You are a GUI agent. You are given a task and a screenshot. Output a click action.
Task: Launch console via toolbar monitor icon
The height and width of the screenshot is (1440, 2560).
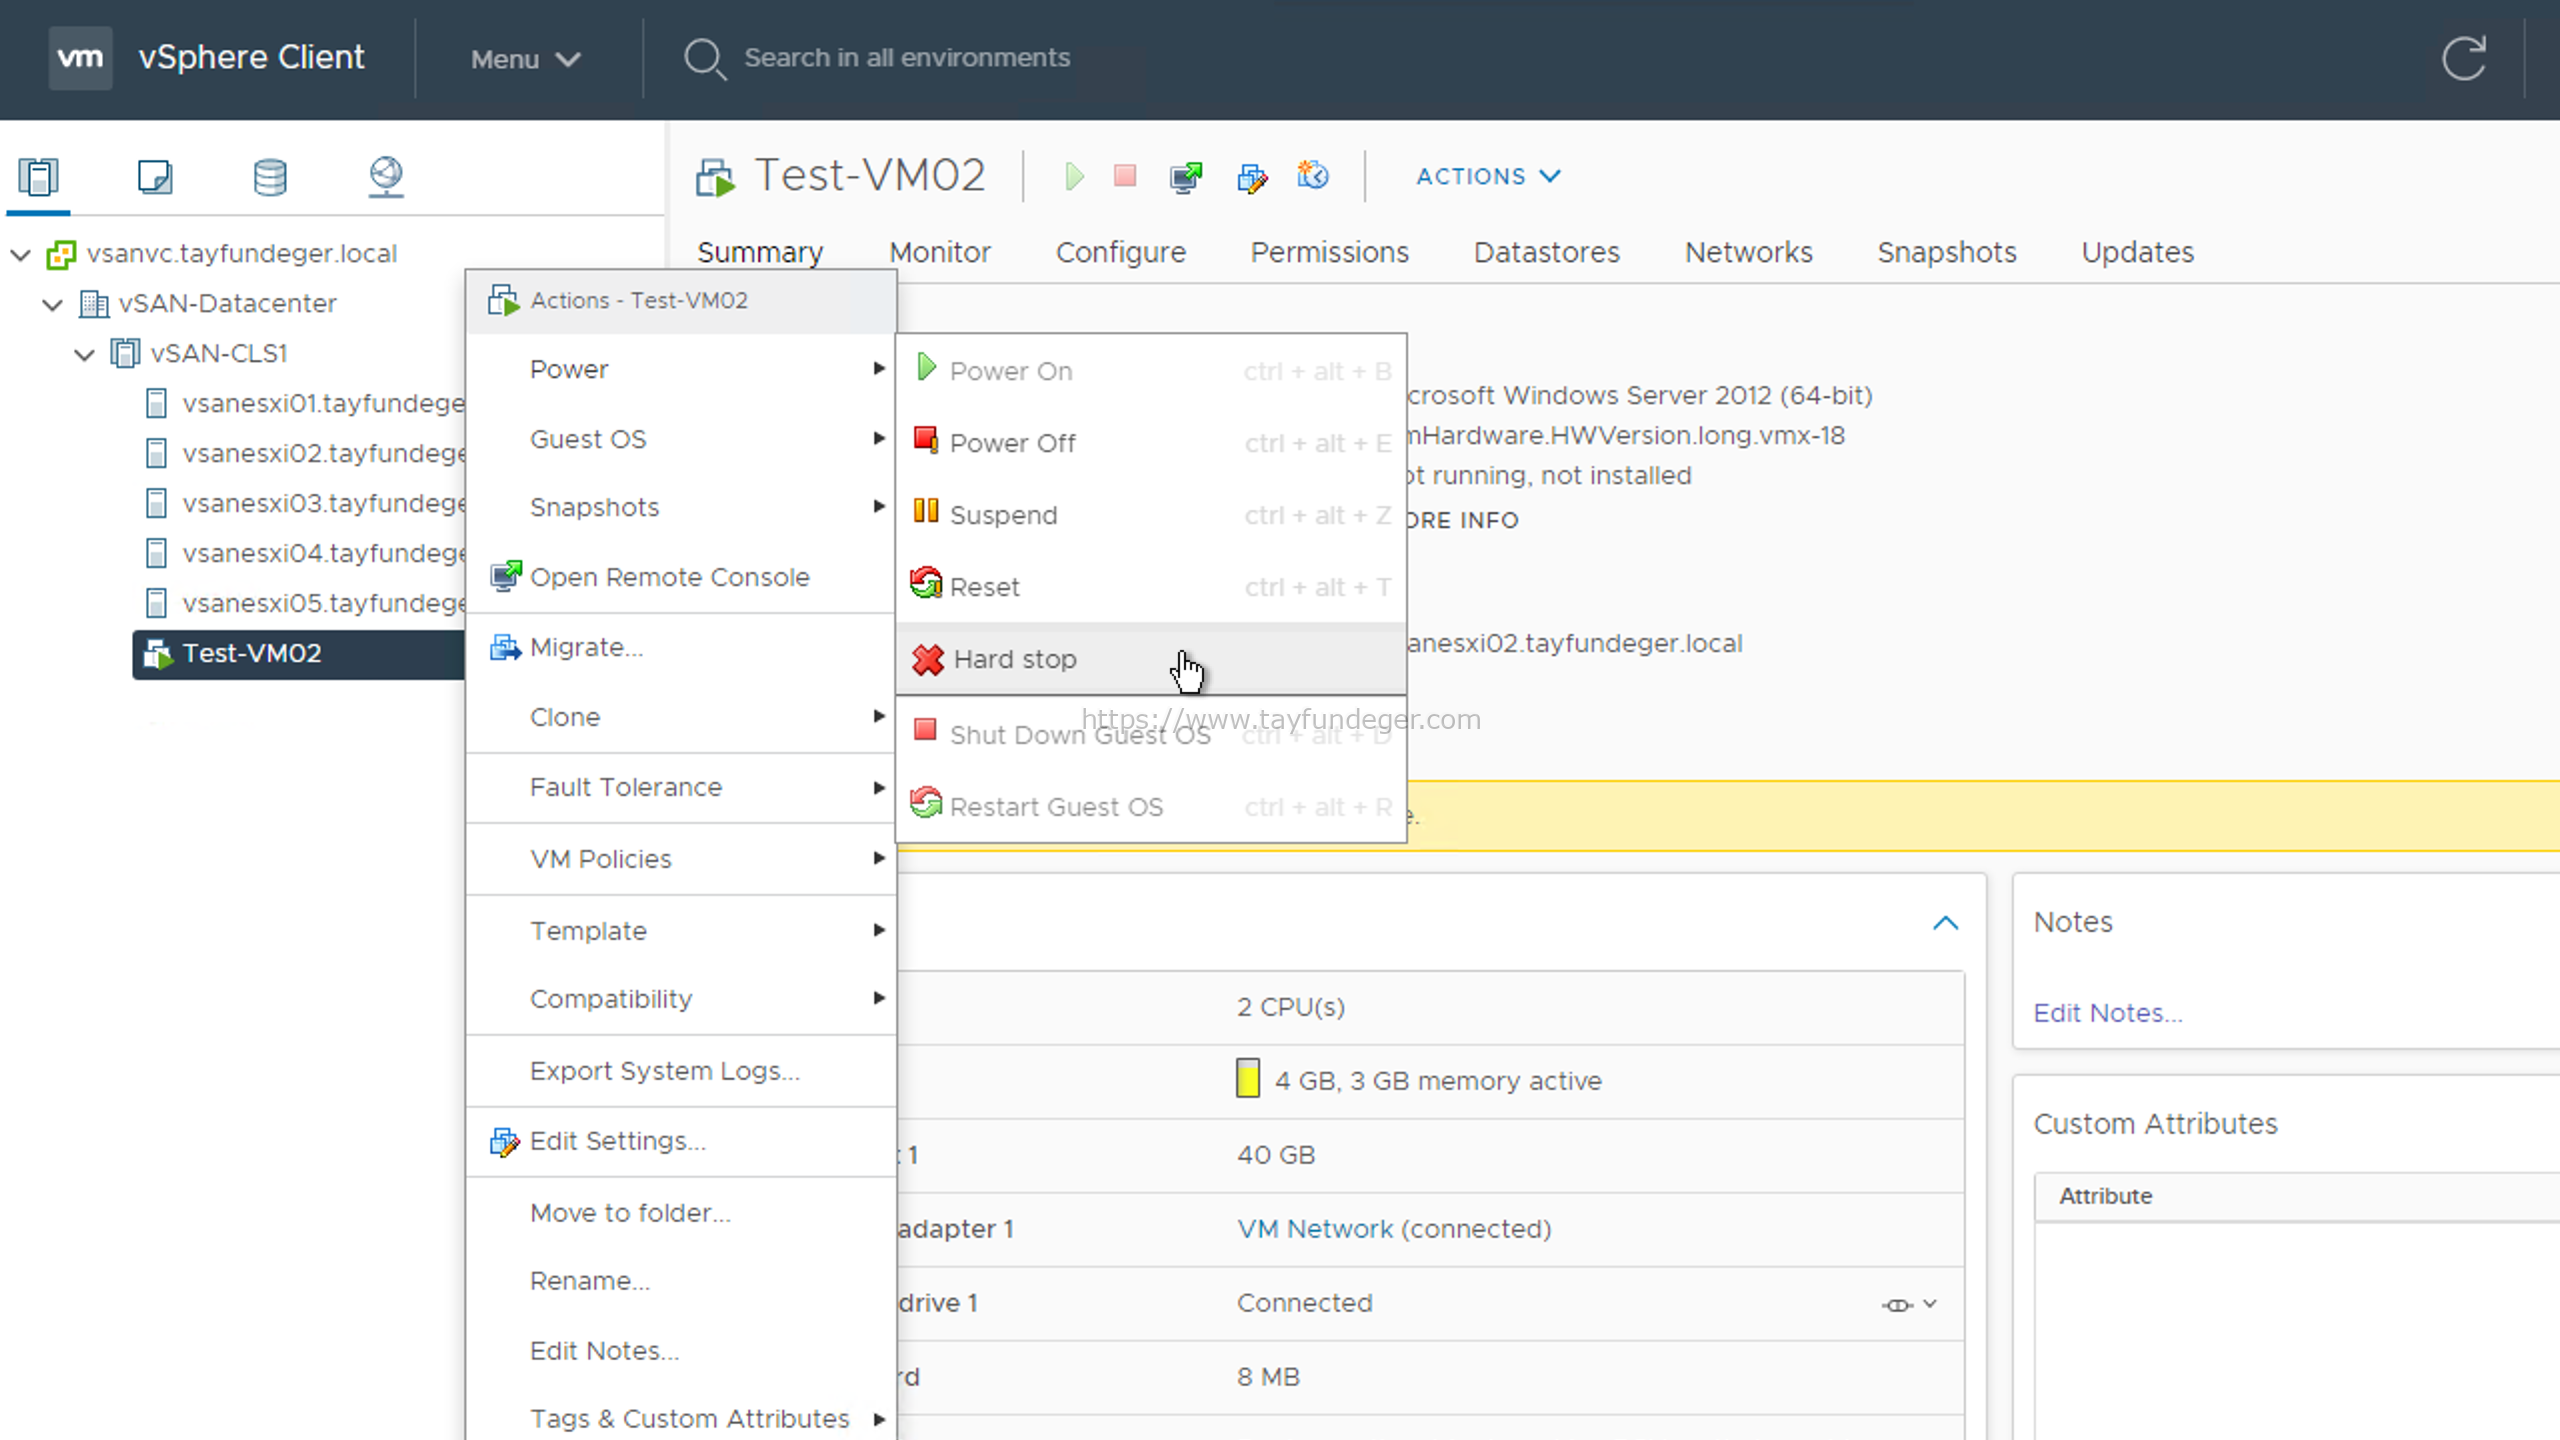(1186, 177)
